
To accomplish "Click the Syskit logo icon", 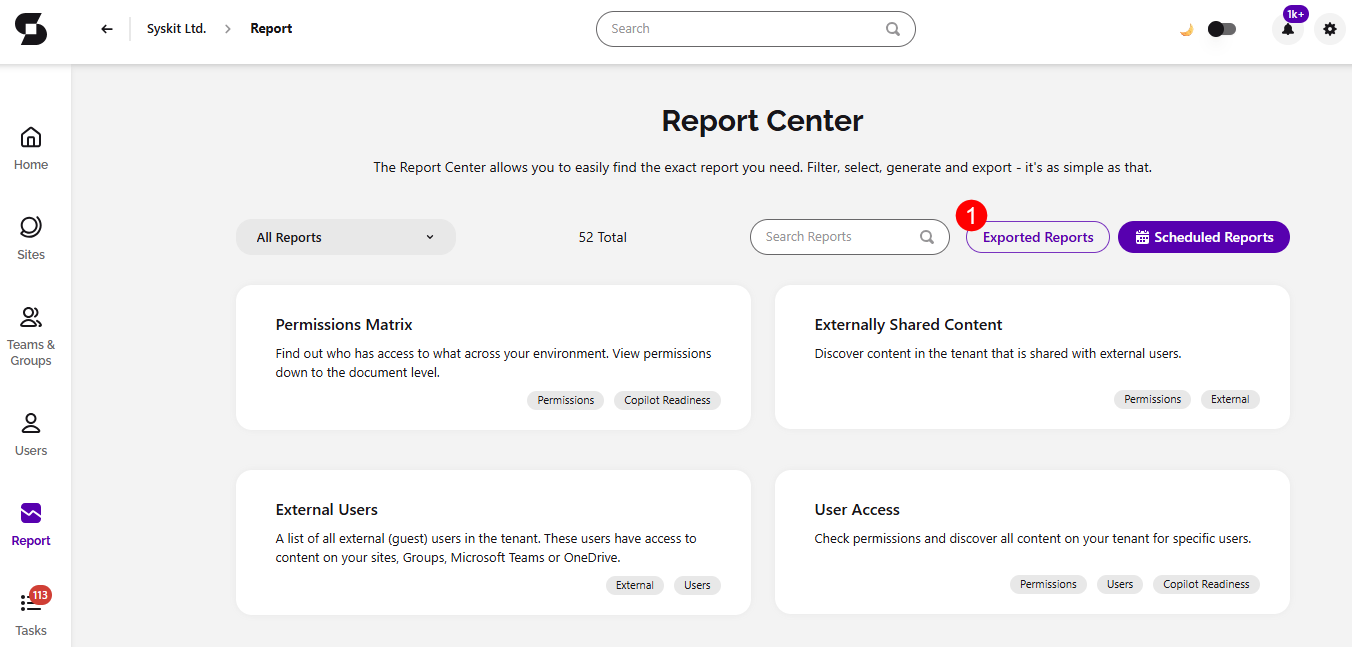I will coord(31,29).
